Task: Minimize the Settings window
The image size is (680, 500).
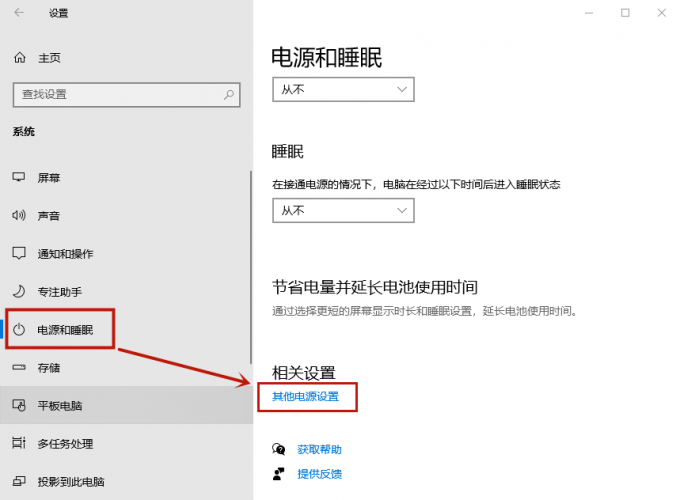Action: coord(589,13)
